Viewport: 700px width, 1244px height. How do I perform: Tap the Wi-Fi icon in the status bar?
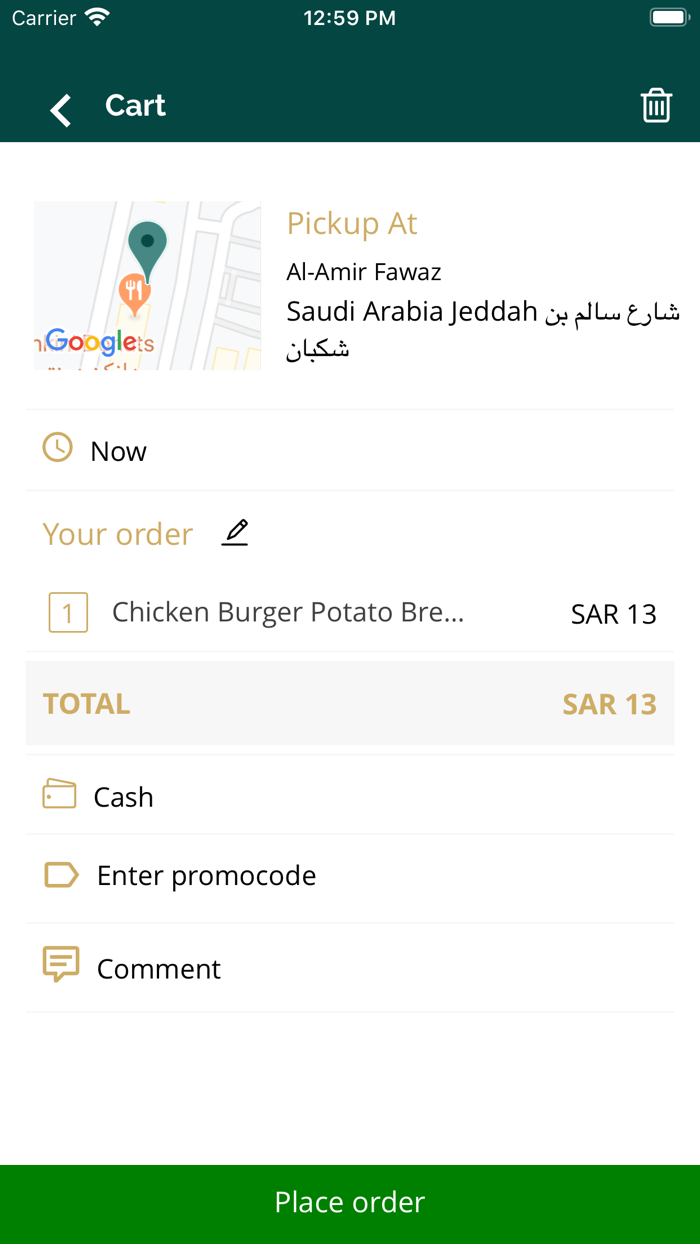[x=95, y=16]
